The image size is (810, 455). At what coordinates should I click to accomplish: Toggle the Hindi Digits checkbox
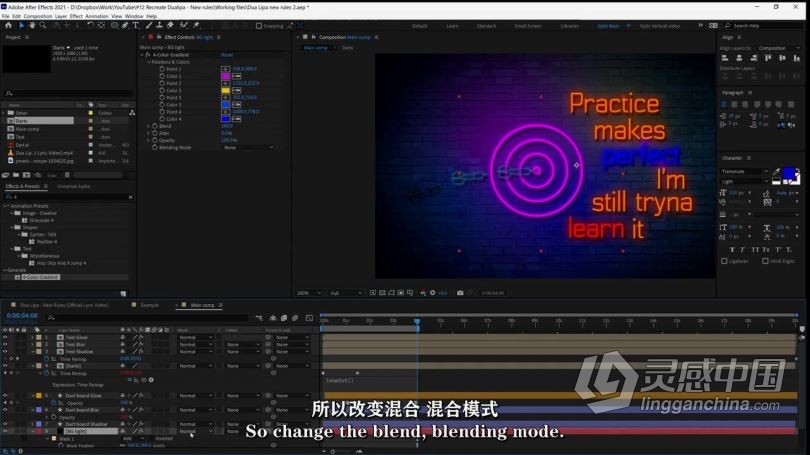(x=765, y=261)
